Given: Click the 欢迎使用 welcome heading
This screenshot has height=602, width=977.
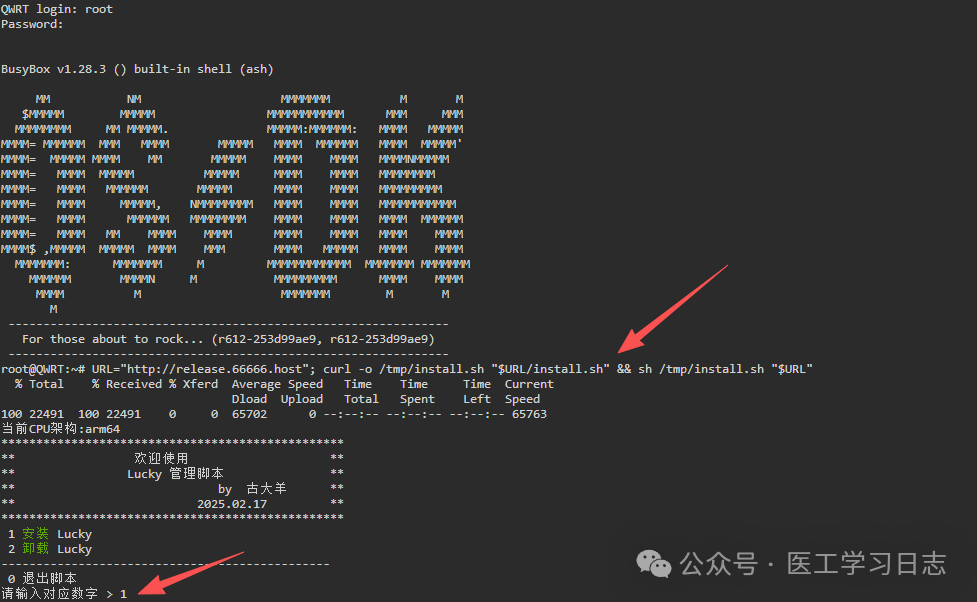Looking at the screenshot, I should (x=161, y=459).
